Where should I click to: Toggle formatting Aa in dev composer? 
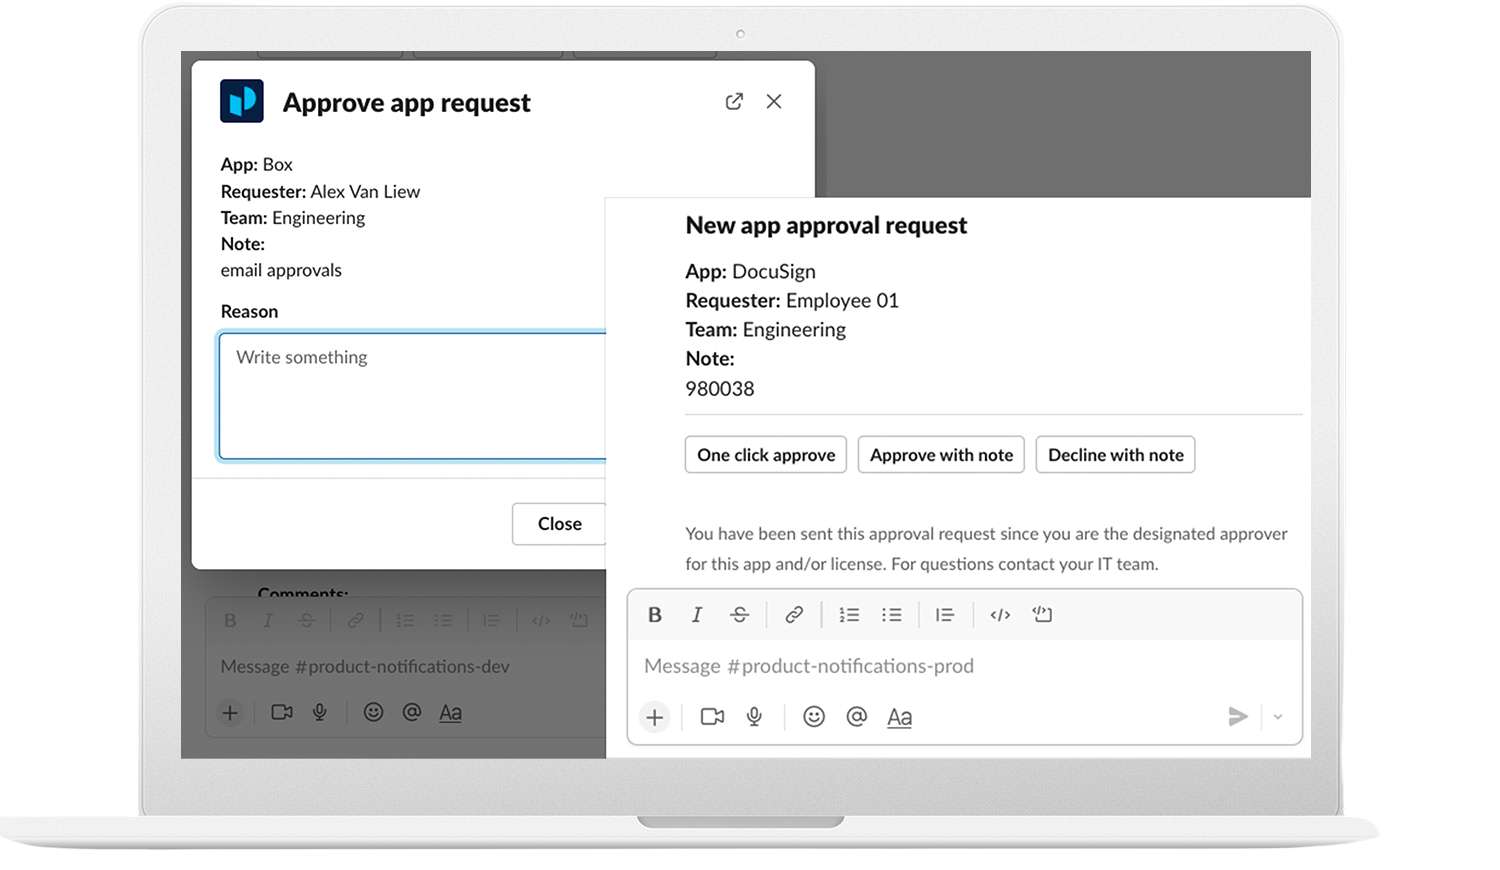[450, 713]
